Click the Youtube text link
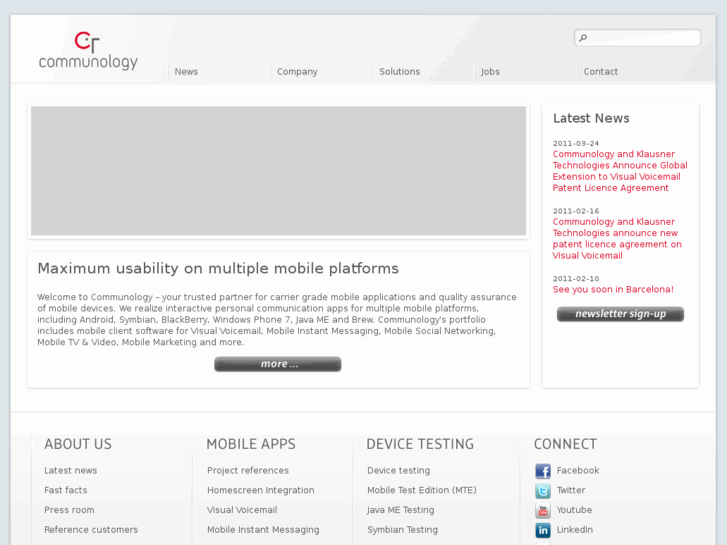Image resolution: width=727 pixels, height=545 pixels. pos(574,510)
